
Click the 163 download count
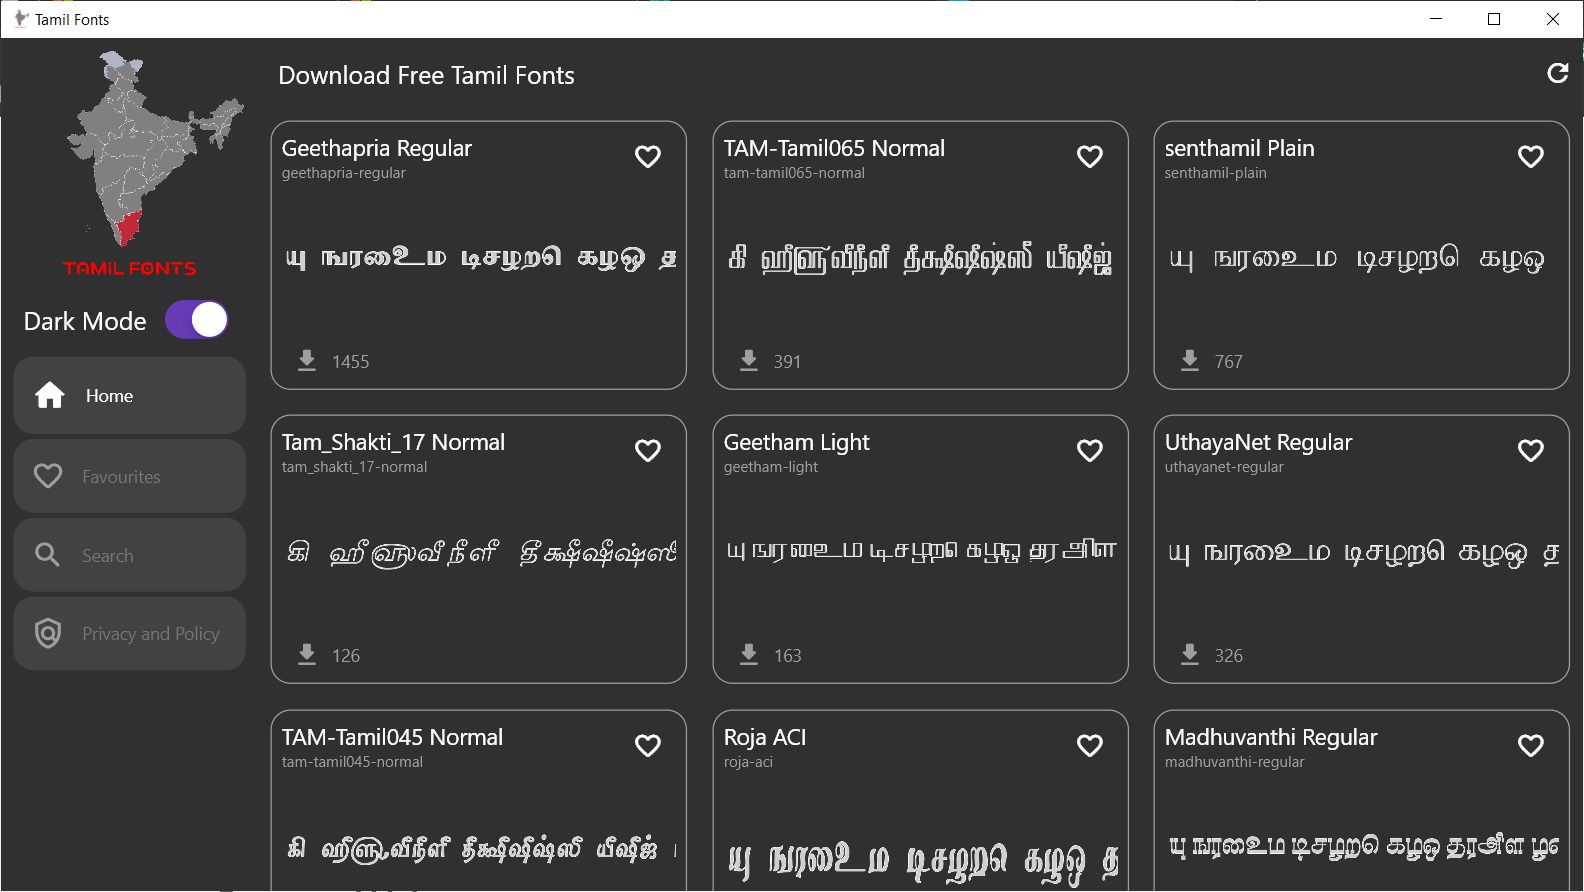(x=788, y=656)
